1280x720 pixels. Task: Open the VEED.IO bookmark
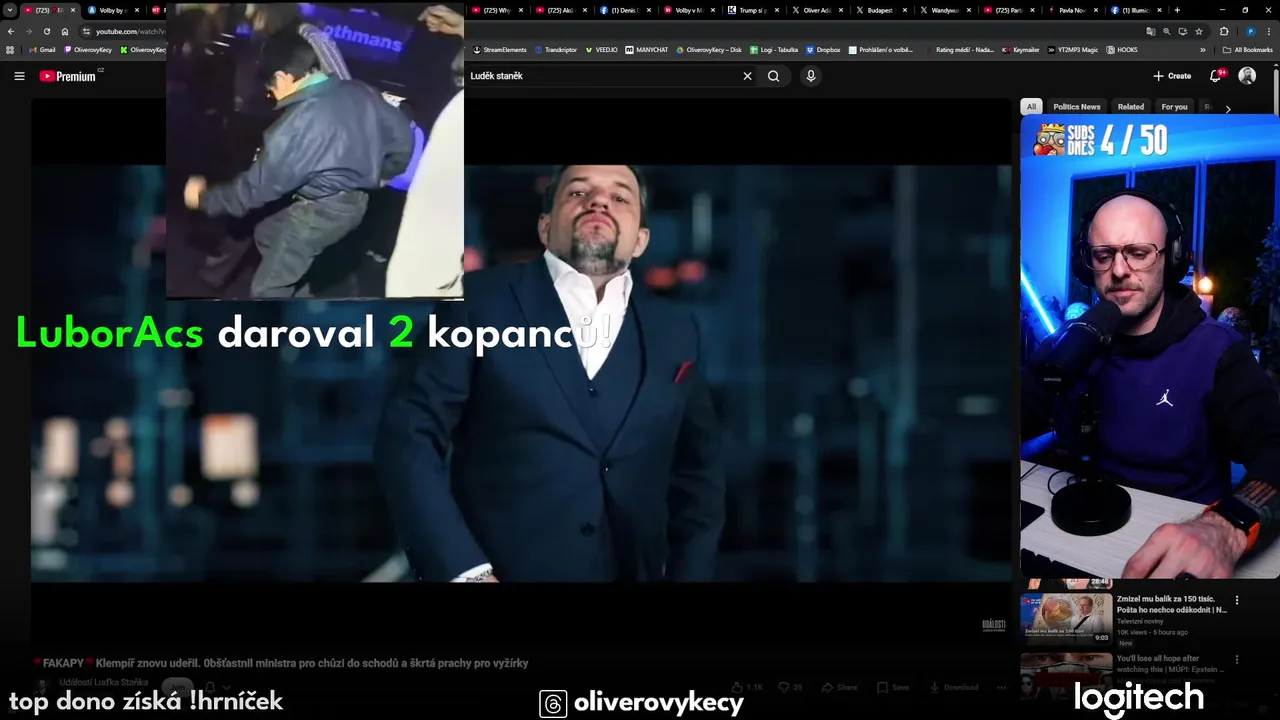coord(601,50)
